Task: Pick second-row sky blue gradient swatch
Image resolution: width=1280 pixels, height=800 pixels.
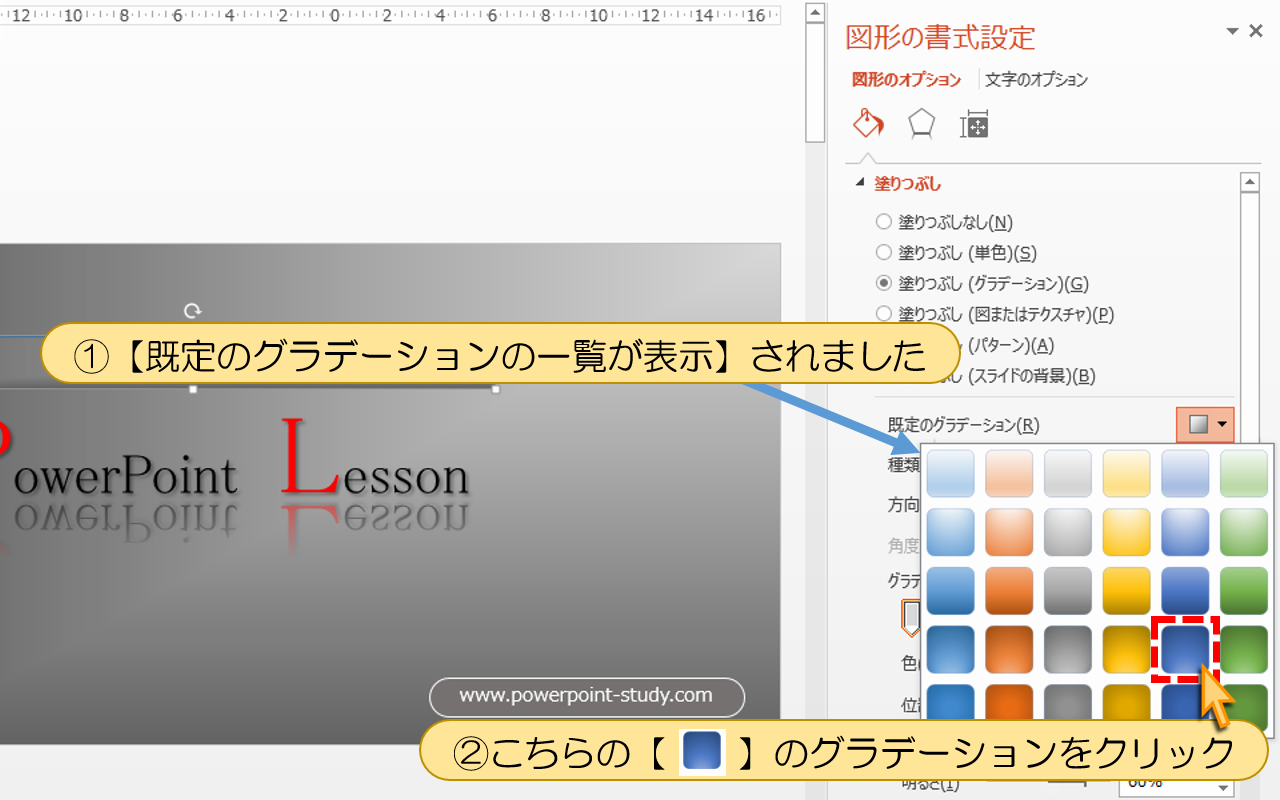Action: (950, 532)
